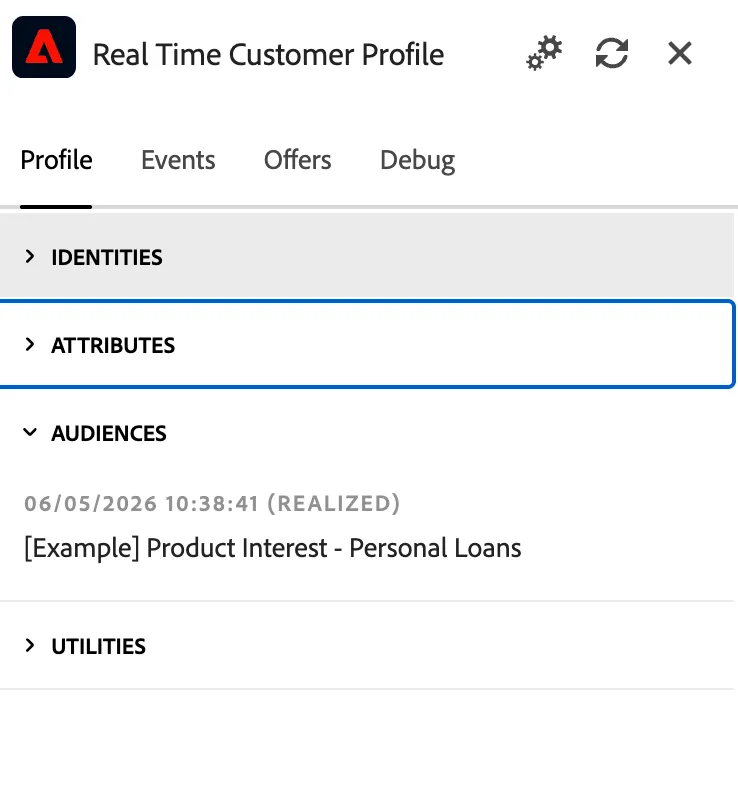Click the Real Time Customer Profile title
Viewport: 738px width, 802px height.
click(x=268, y=55)
